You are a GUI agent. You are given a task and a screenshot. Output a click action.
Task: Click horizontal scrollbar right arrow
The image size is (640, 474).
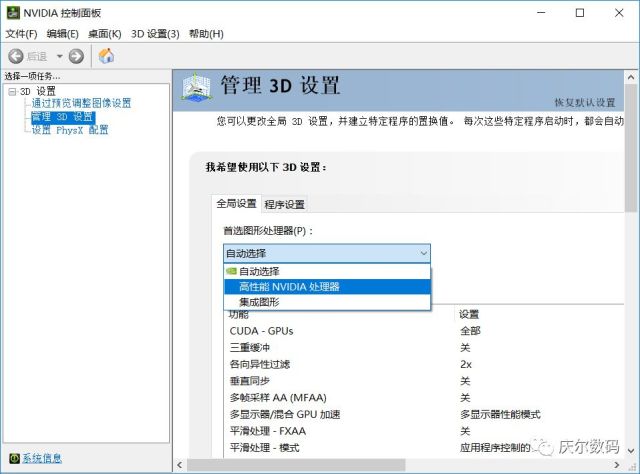point(617,465)
